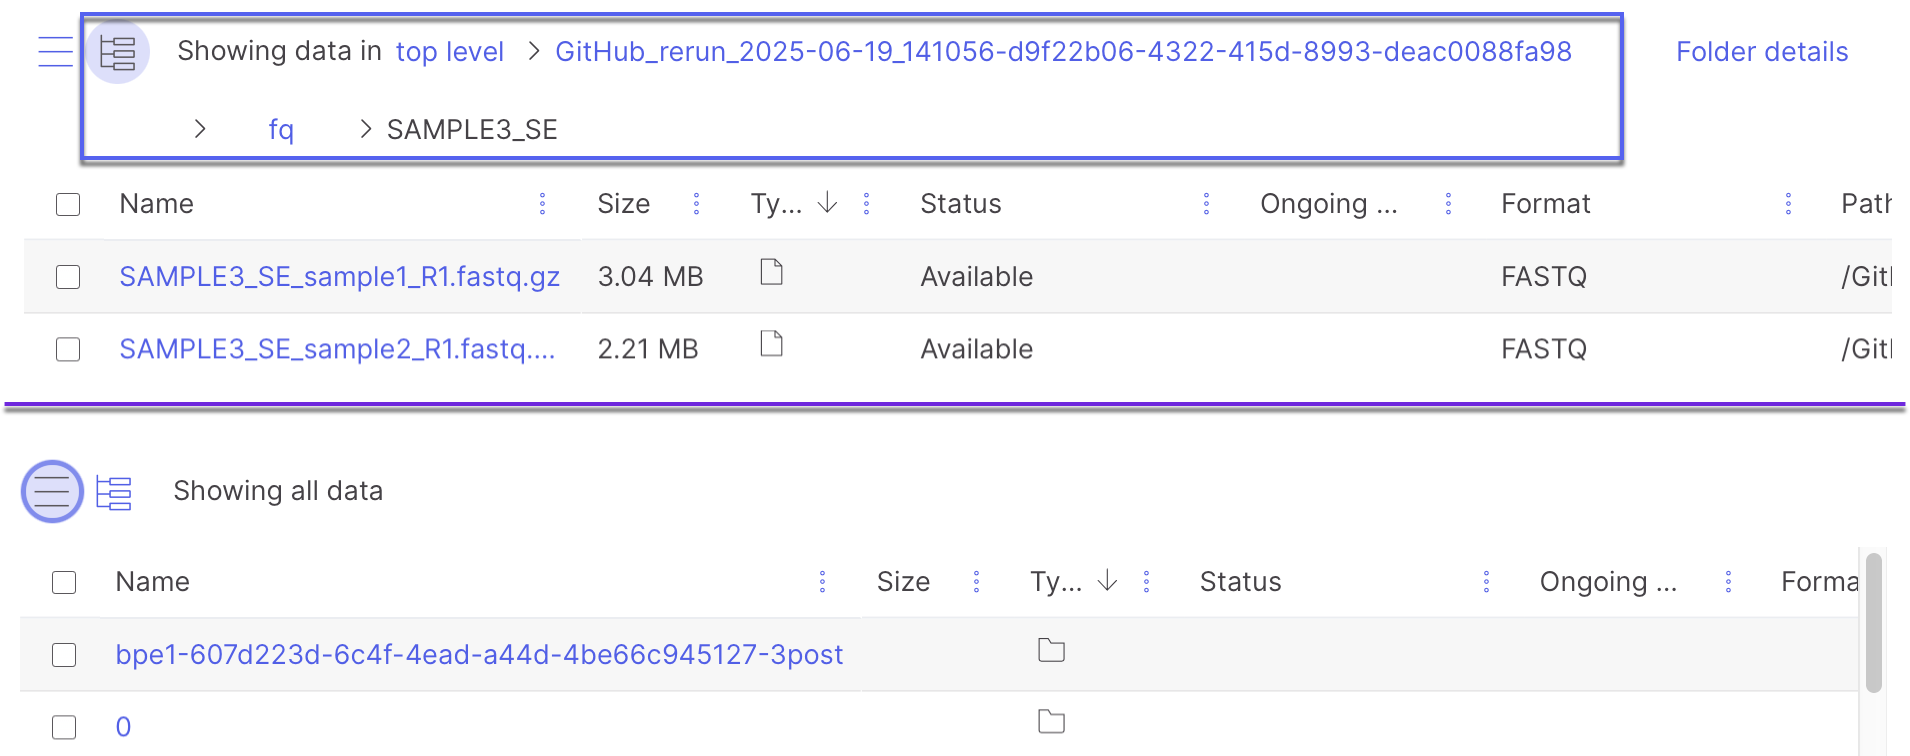Open file icon for SAMPLE3_SE_sample1_R1.fastq.gz
Viewport: 1910px width, 756px height.
point(771,272)
